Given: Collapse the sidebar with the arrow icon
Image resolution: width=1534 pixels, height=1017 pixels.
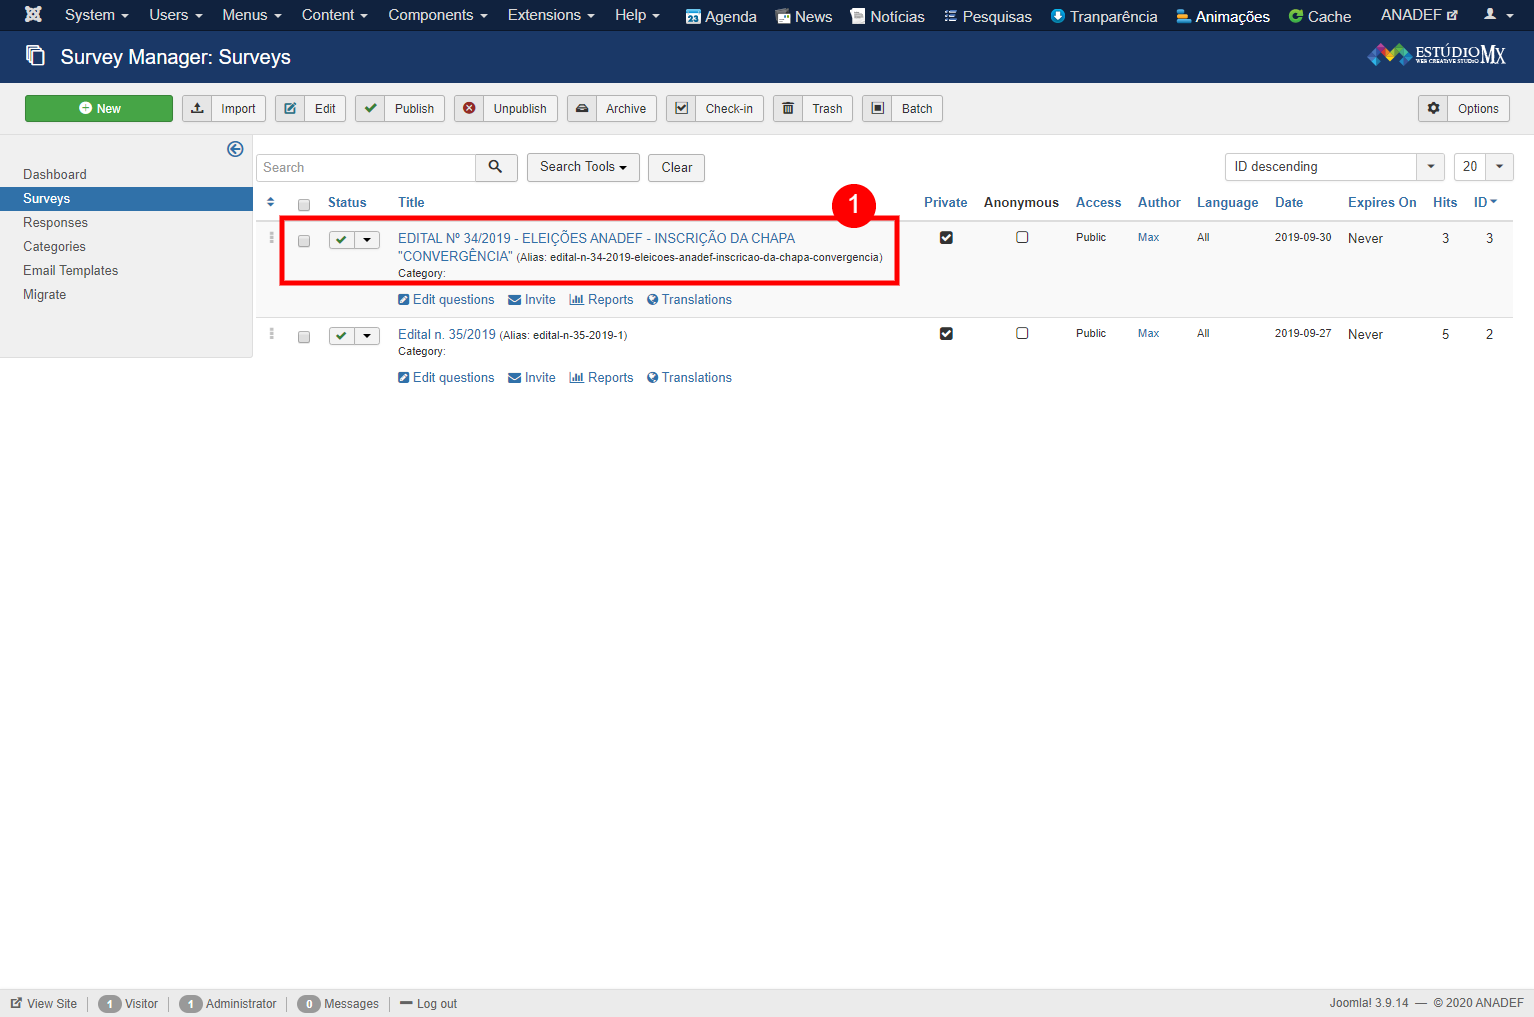Looking at the screenshot, I should point(235,149).
